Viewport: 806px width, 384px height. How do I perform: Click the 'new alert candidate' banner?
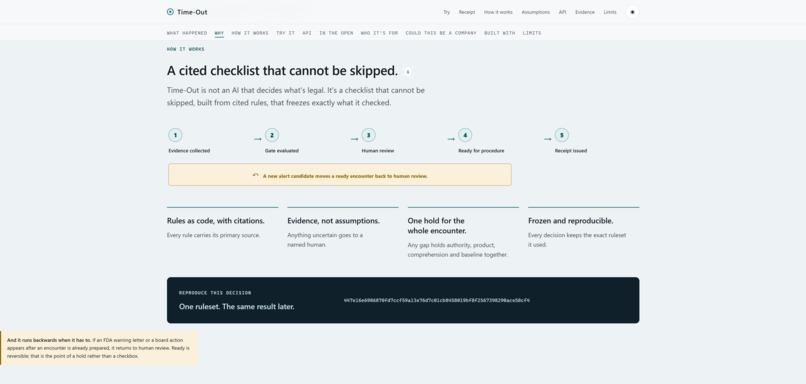(340, 175)
